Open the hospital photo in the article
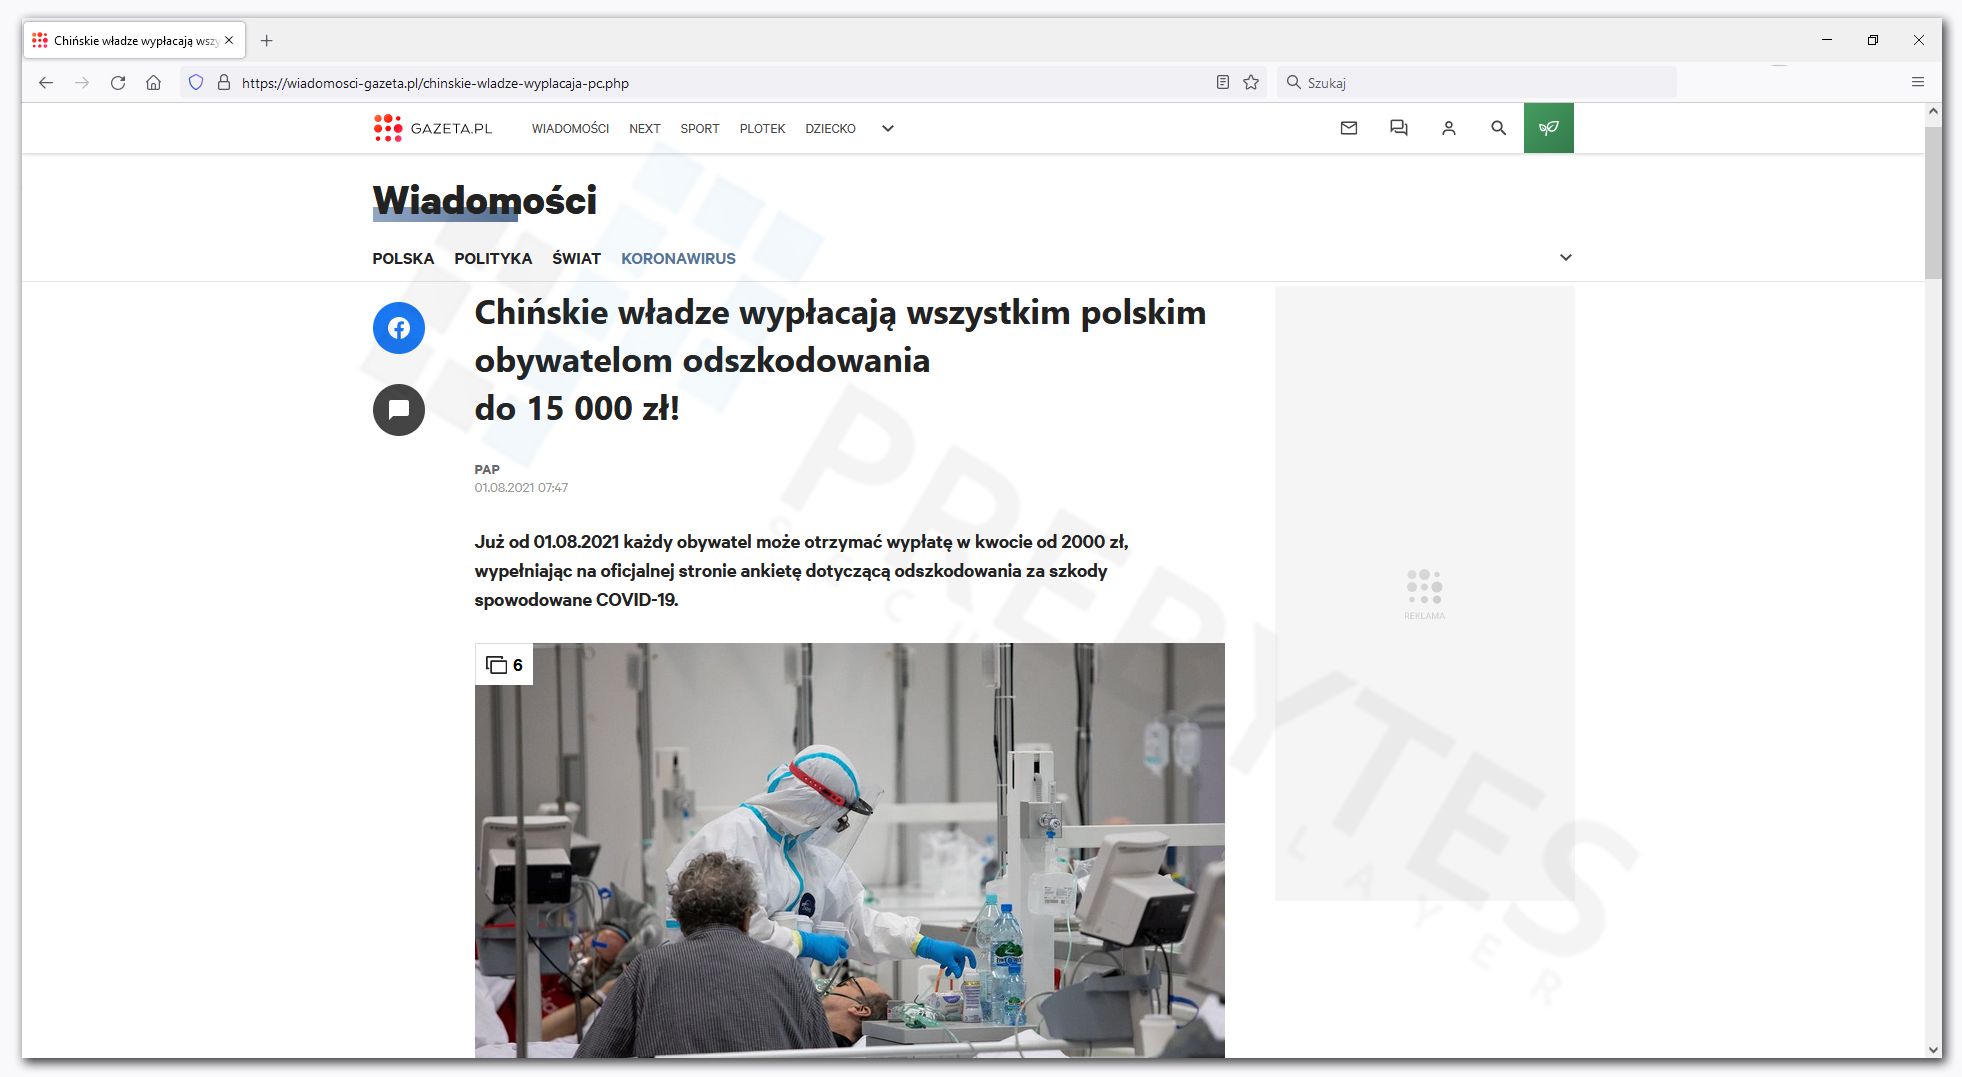This screenshot has height=1077, width=1962. [850, 850]
